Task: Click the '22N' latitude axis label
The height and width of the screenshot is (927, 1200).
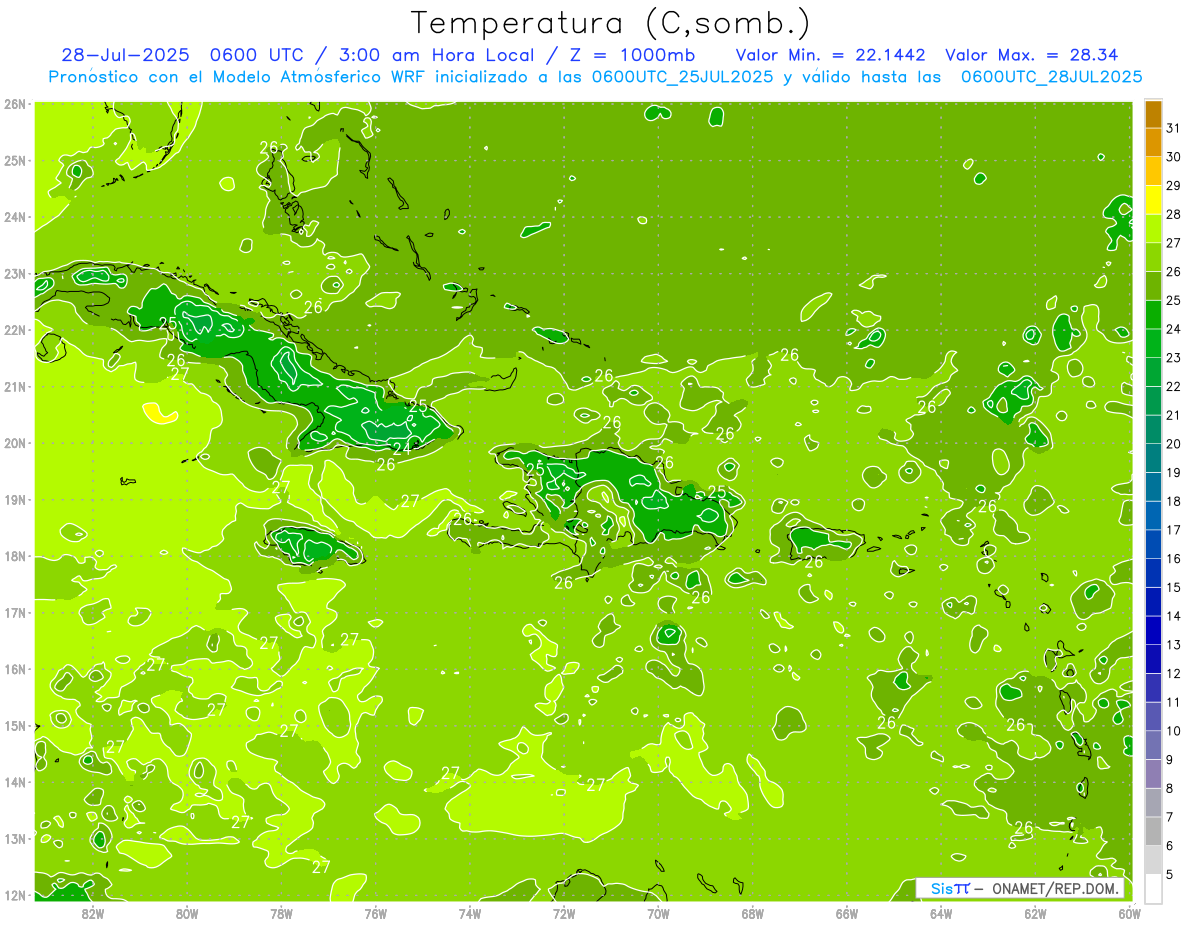Action: 14,330
